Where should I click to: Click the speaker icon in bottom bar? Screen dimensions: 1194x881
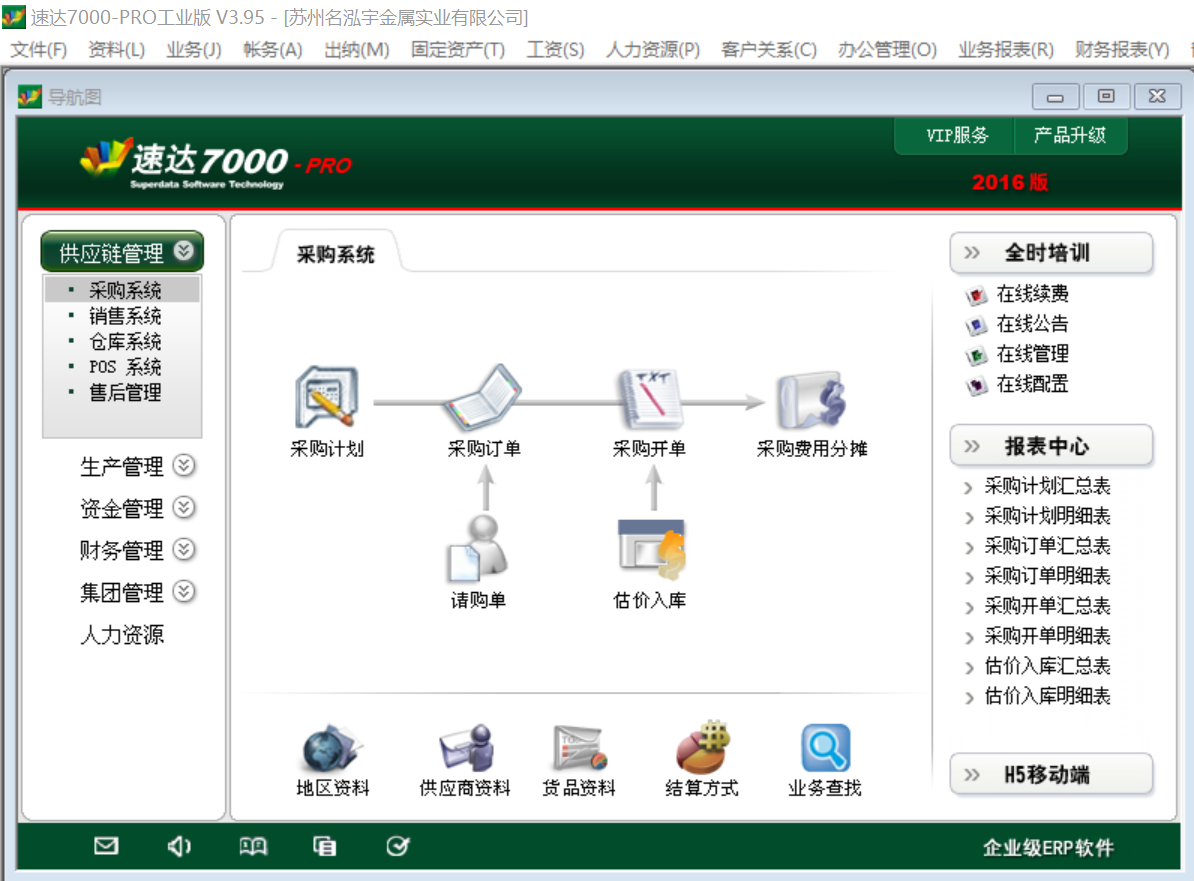(179, 847)
